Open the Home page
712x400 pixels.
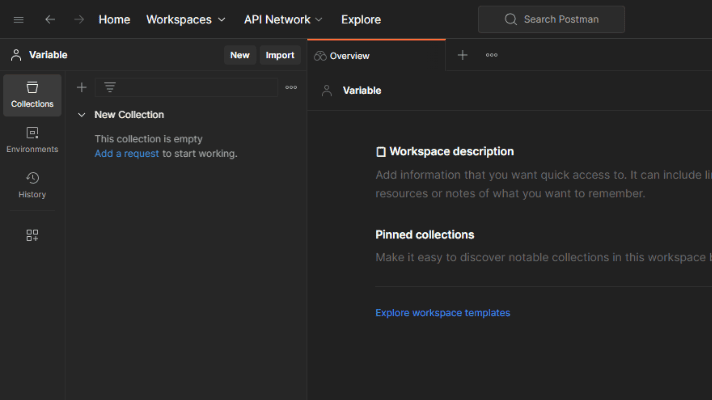pyautogui.click(x=114, y=20)
